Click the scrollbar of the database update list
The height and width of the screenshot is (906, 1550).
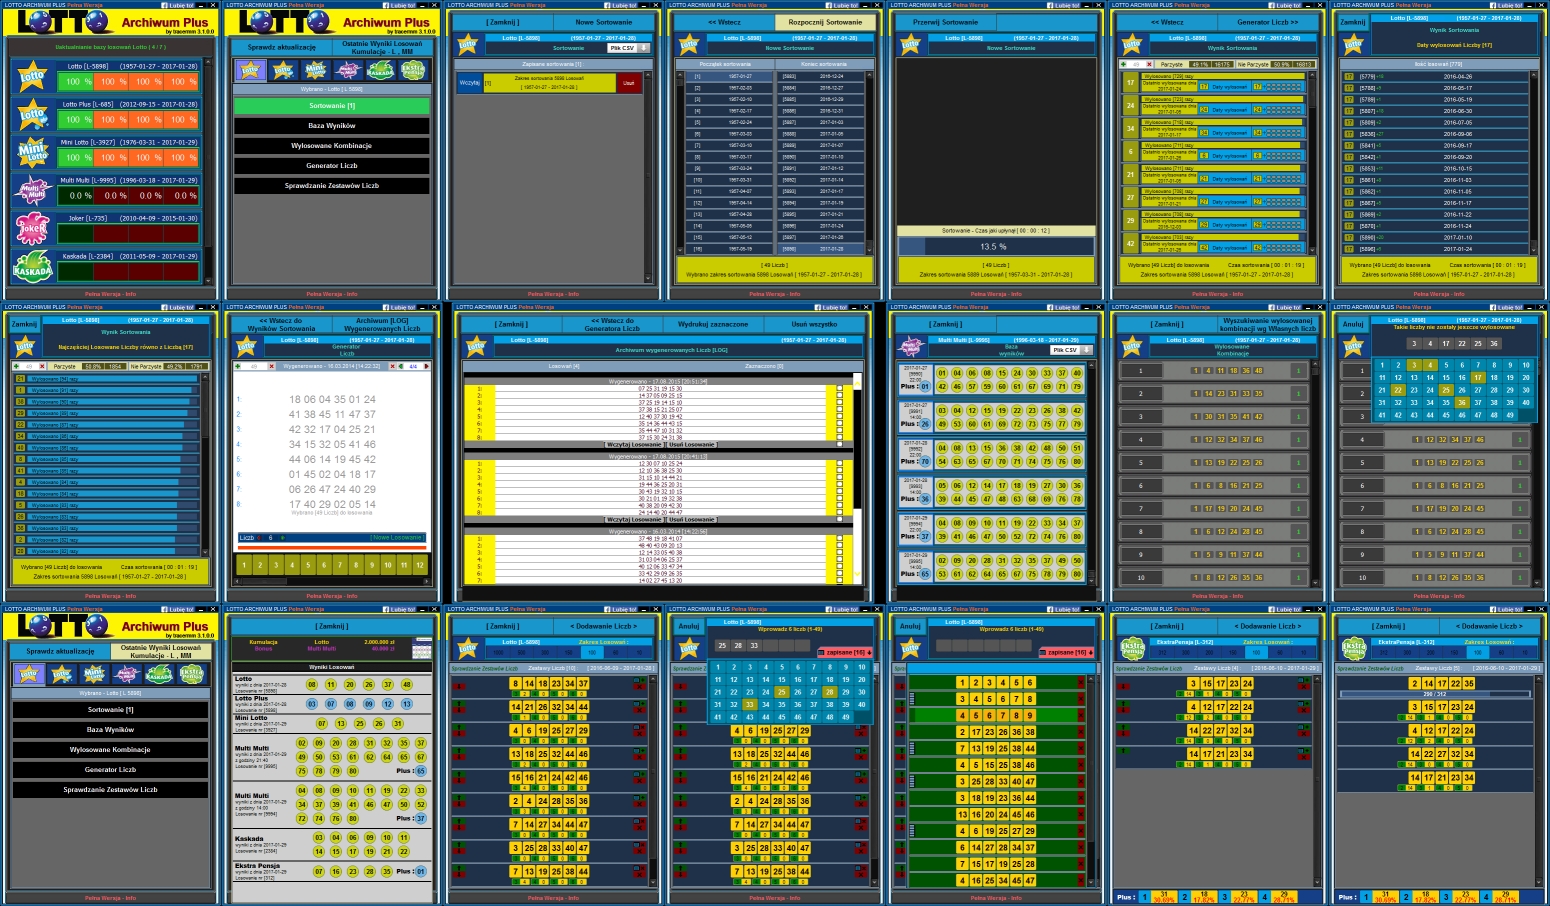(x=209, y=170)
